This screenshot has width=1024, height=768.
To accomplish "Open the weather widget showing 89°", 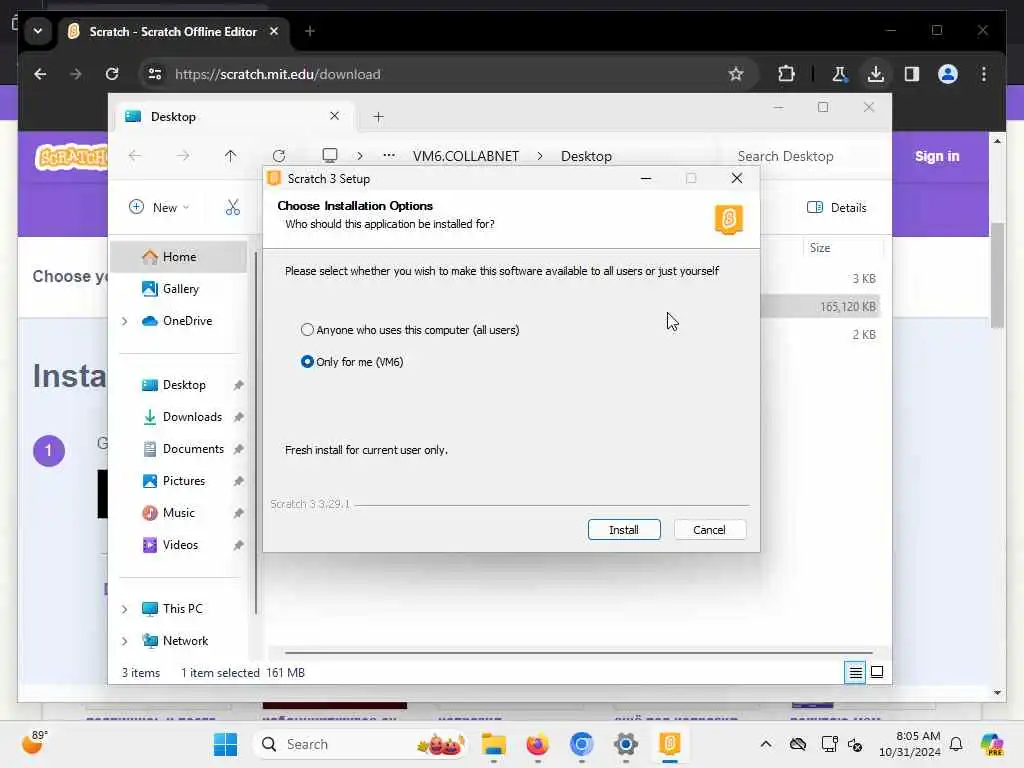I will click(x=34, y=743).
